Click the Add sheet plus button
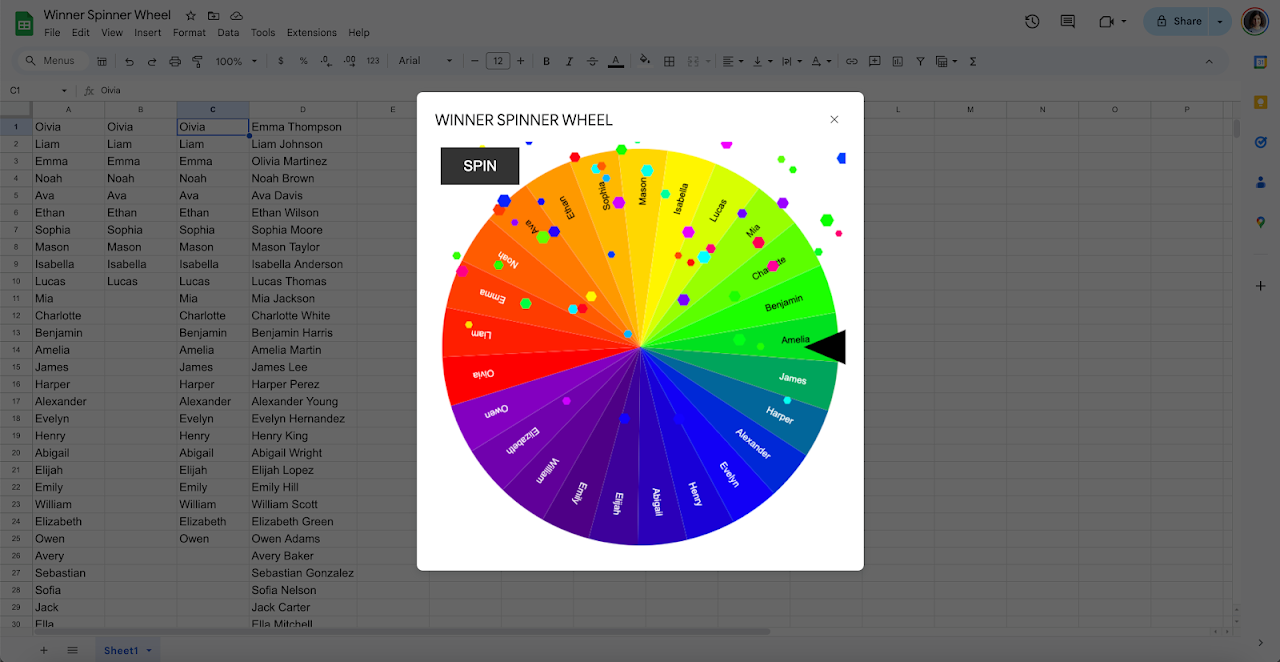Screen dimensions: 1280x662 click(x=43, y=650)
